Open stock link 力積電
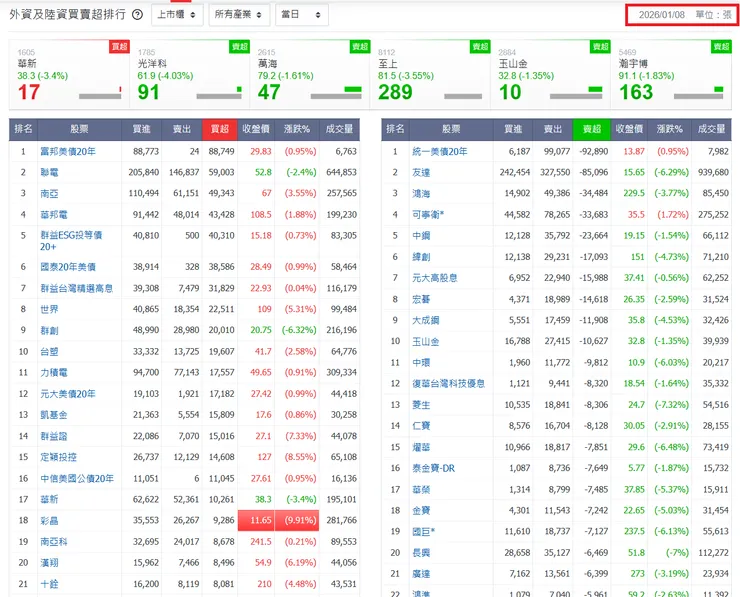This screenshot has height=597, width=740. pyautogui.click(x=54, y=372)
